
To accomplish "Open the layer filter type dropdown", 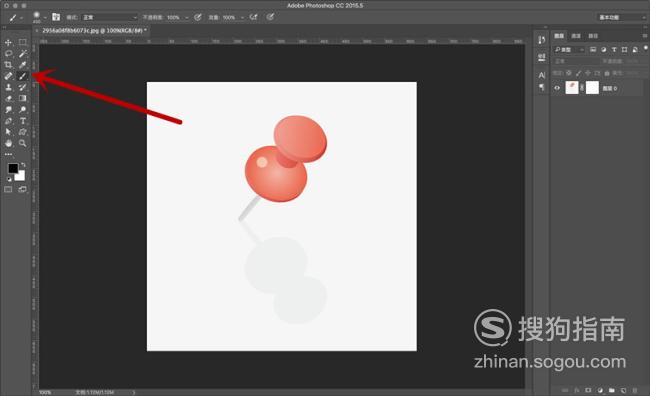I will (569, 50).
